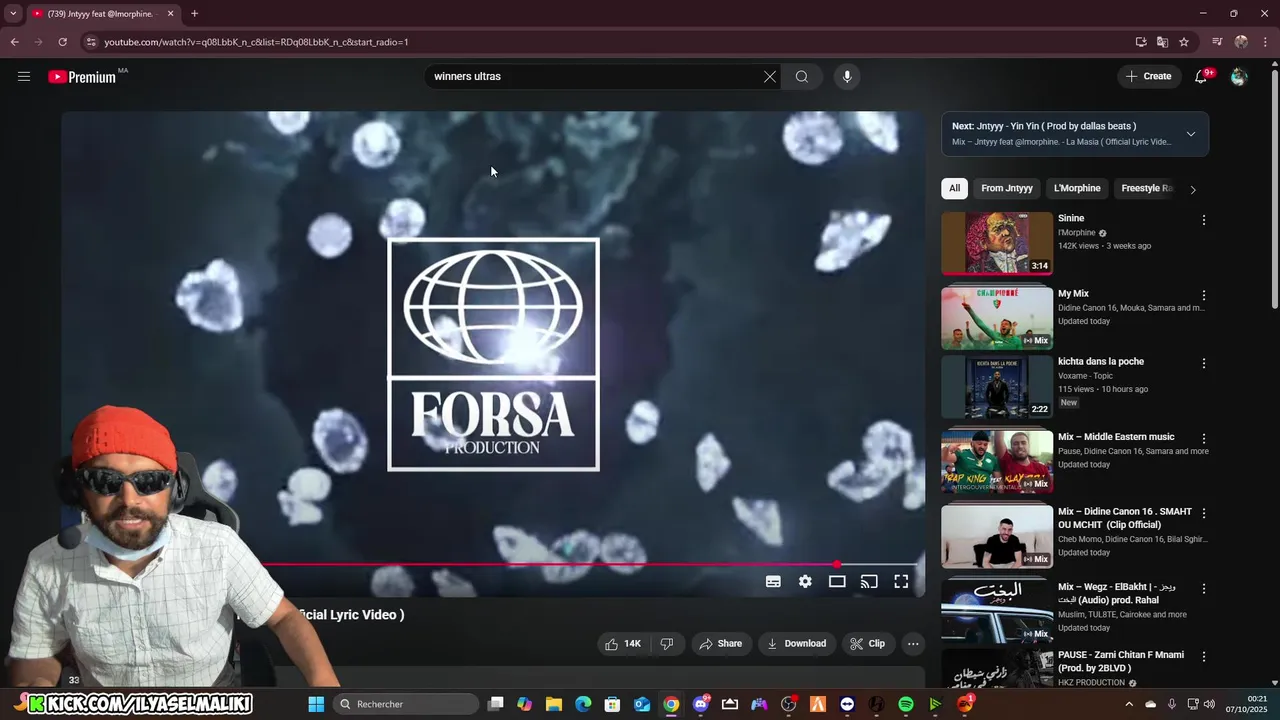
Task: Open Mix – Middle Eastern music
Action: (997, 461)
